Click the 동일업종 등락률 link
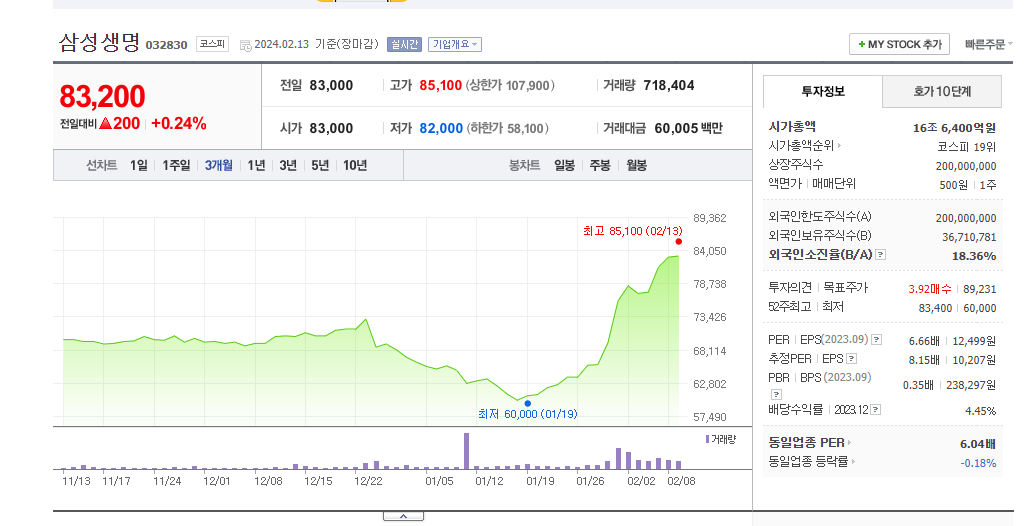 click(808, 461)
